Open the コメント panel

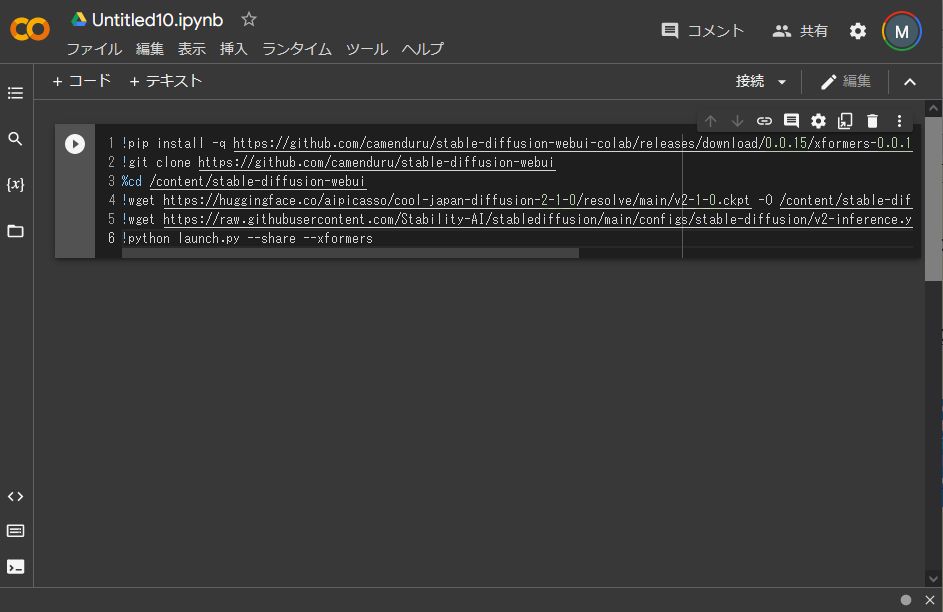pos(702,31)
